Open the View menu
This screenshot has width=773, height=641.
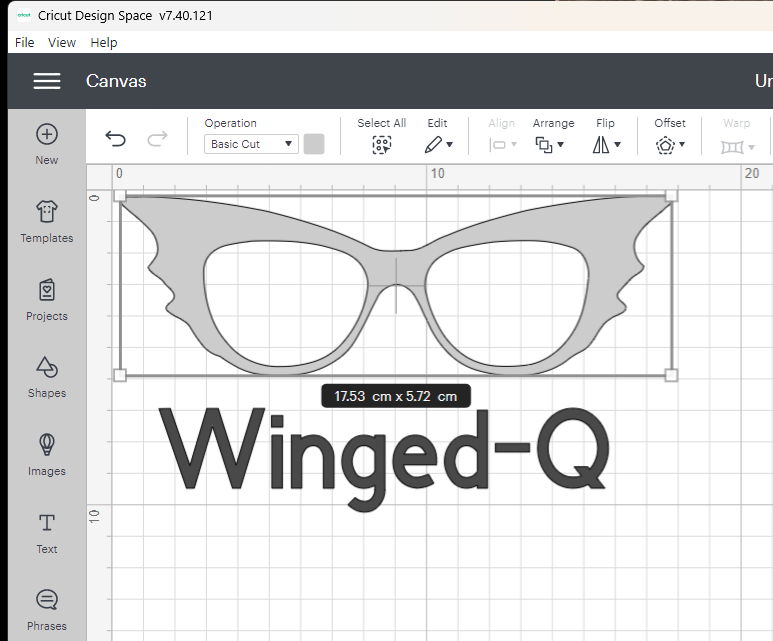[62, 42]
